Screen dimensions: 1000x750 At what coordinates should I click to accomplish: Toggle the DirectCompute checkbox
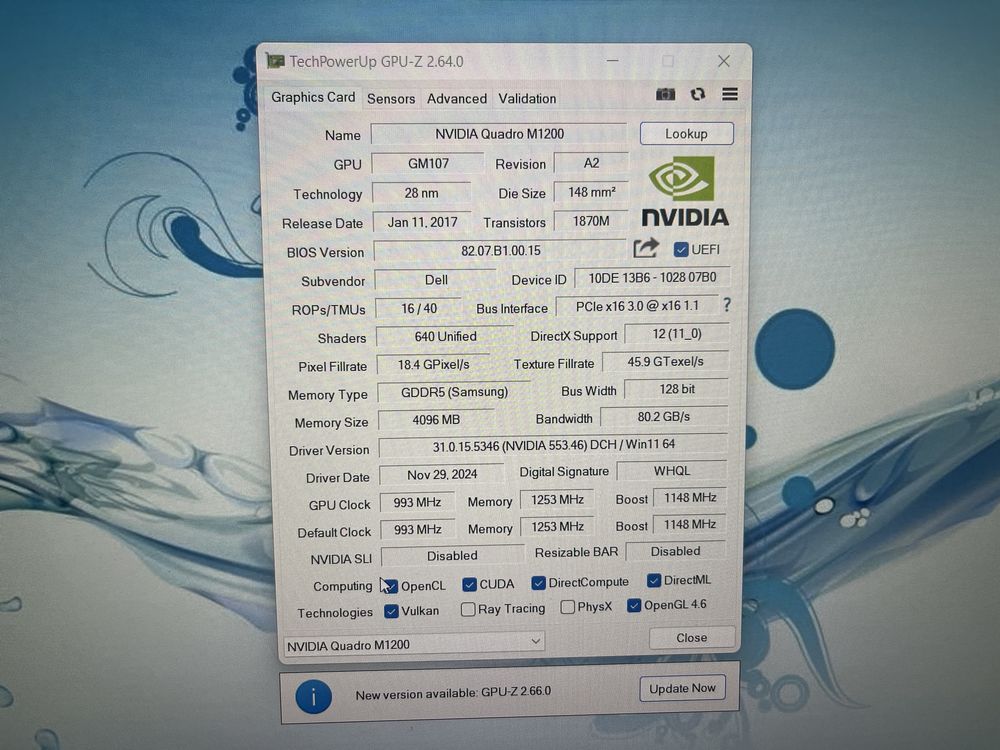(x=538, y=583)
